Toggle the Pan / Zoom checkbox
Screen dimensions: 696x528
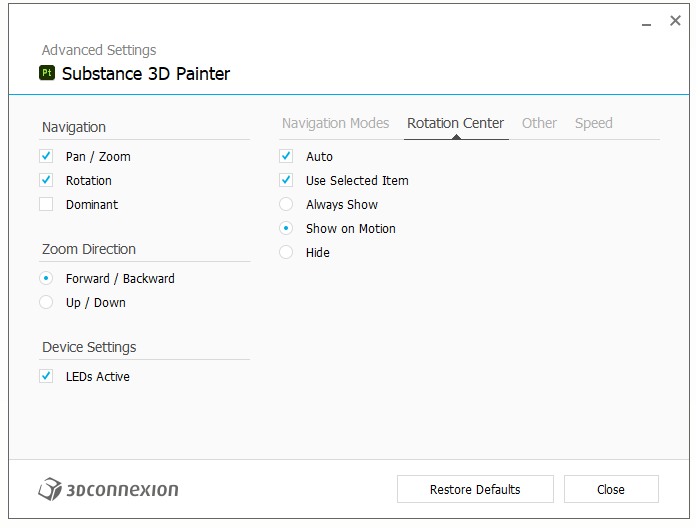(46, 157)
